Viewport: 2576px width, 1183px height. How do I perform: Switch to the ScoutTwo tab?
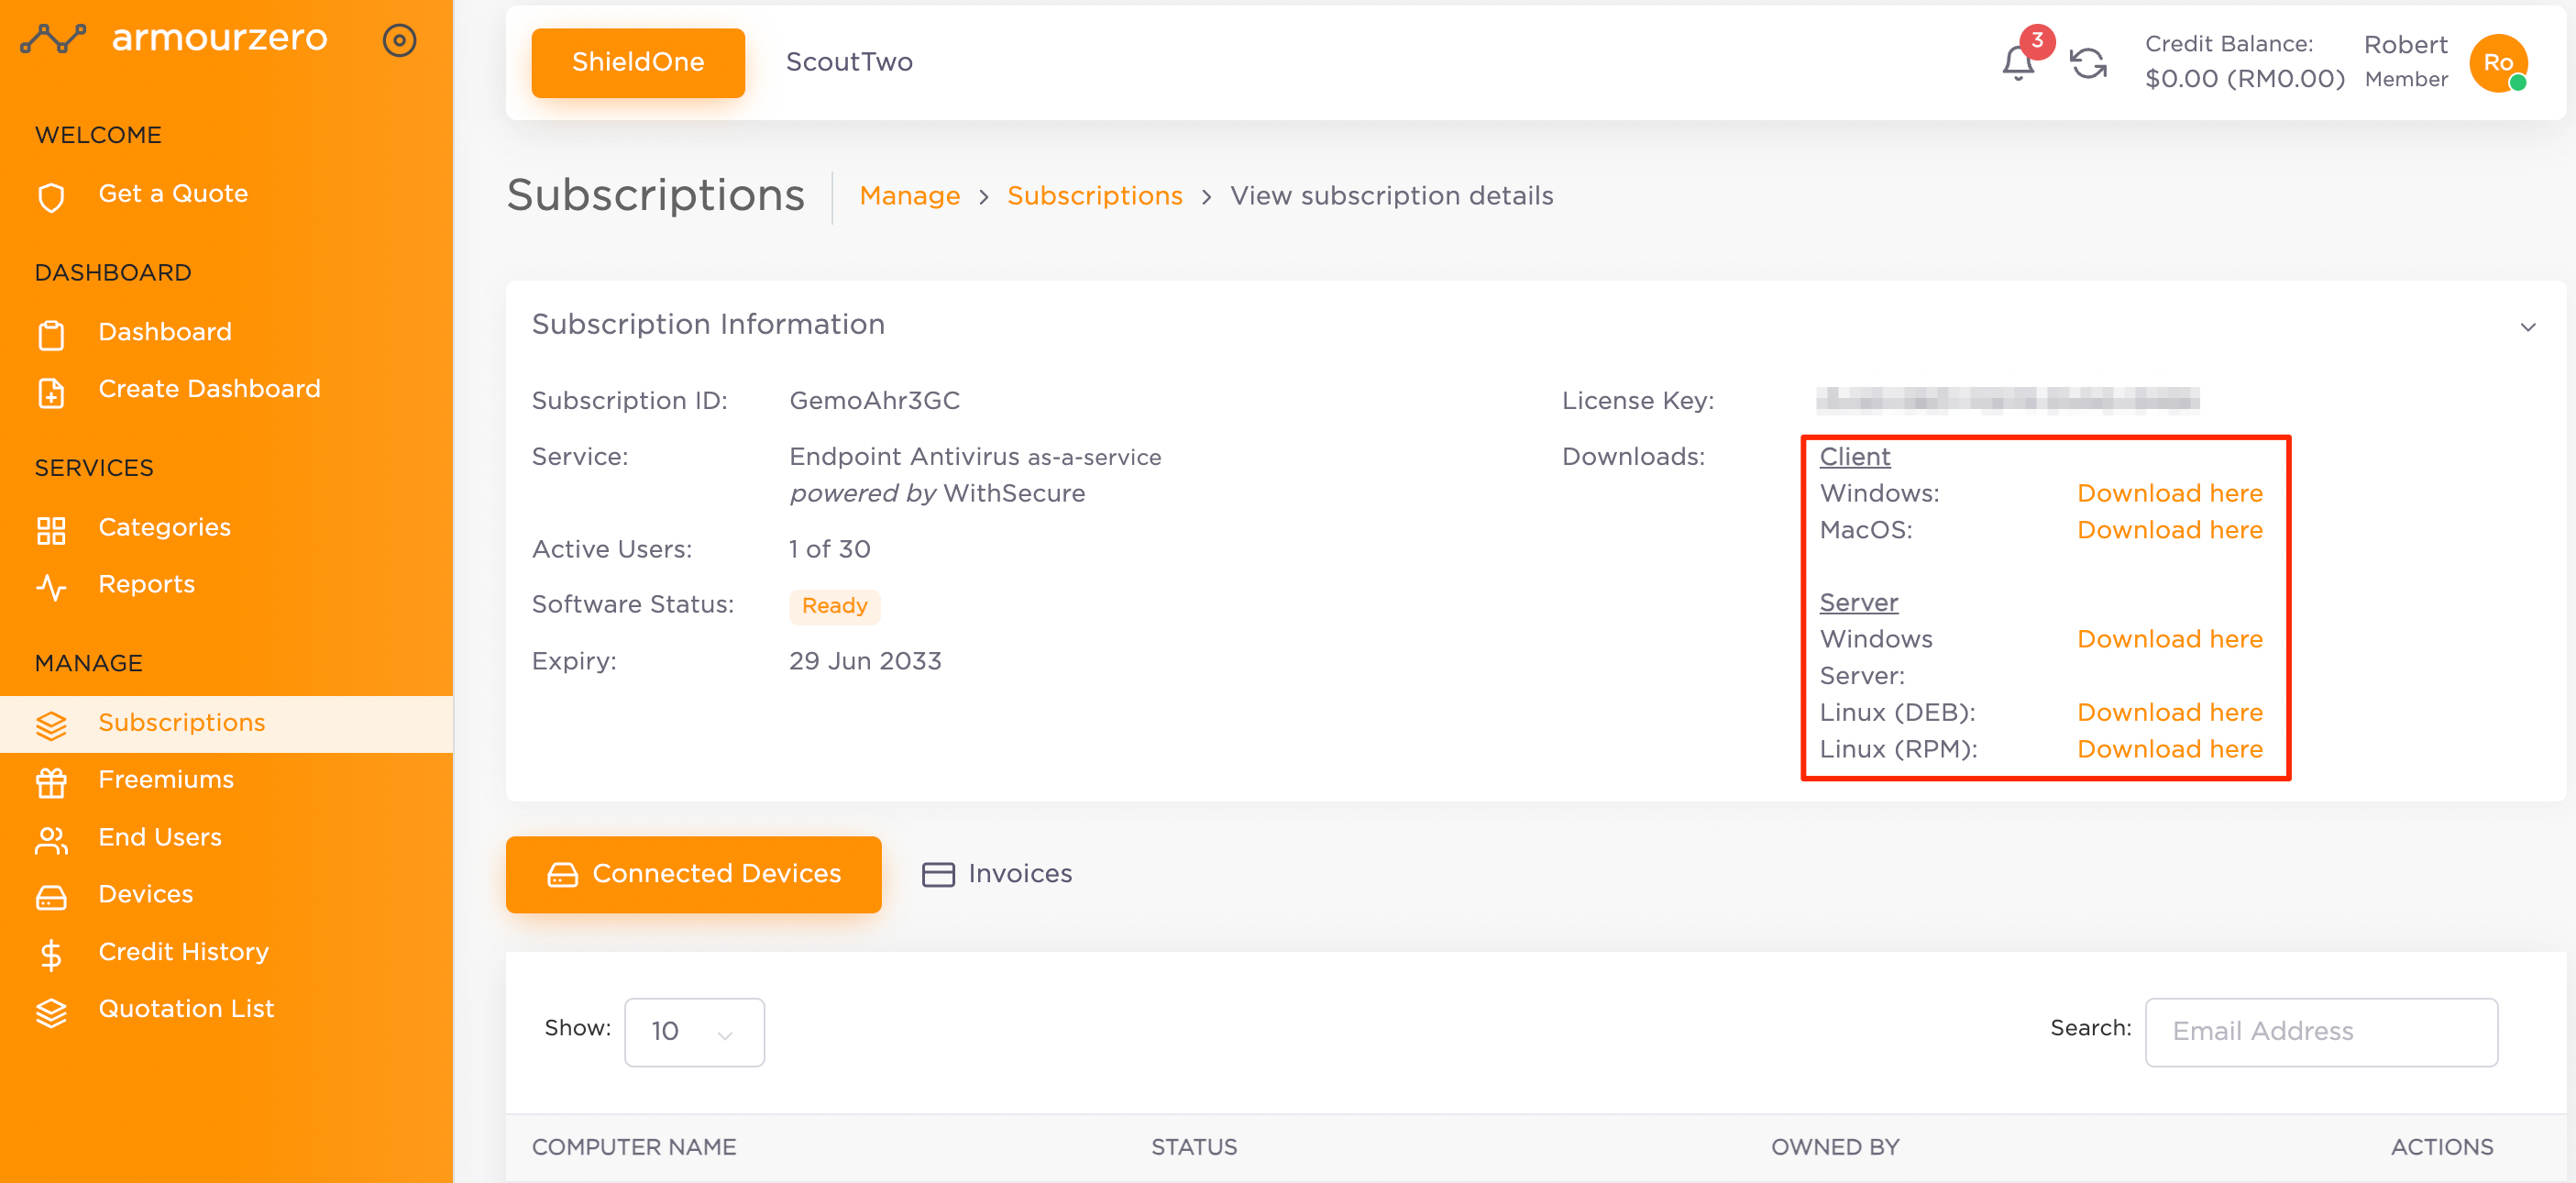[x=848, y=62]
